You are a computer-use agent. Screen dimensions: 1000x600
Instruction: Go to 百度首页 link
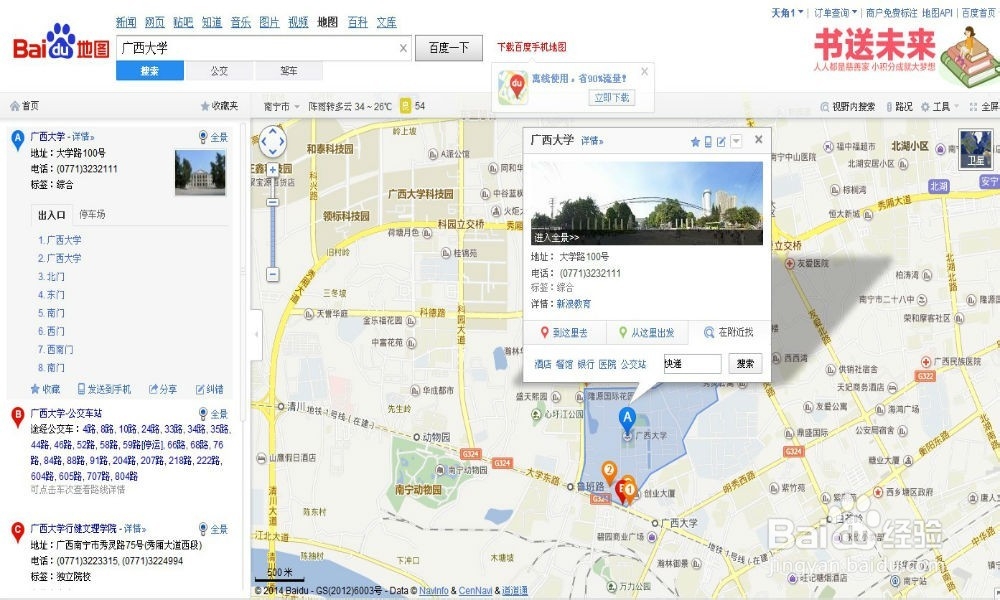(979, 13)
